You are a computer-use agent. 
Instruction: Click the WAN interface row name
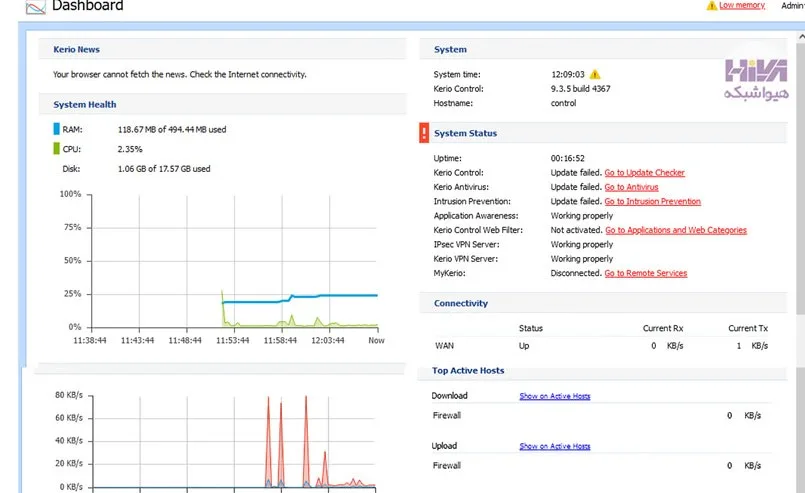[444, 346]
